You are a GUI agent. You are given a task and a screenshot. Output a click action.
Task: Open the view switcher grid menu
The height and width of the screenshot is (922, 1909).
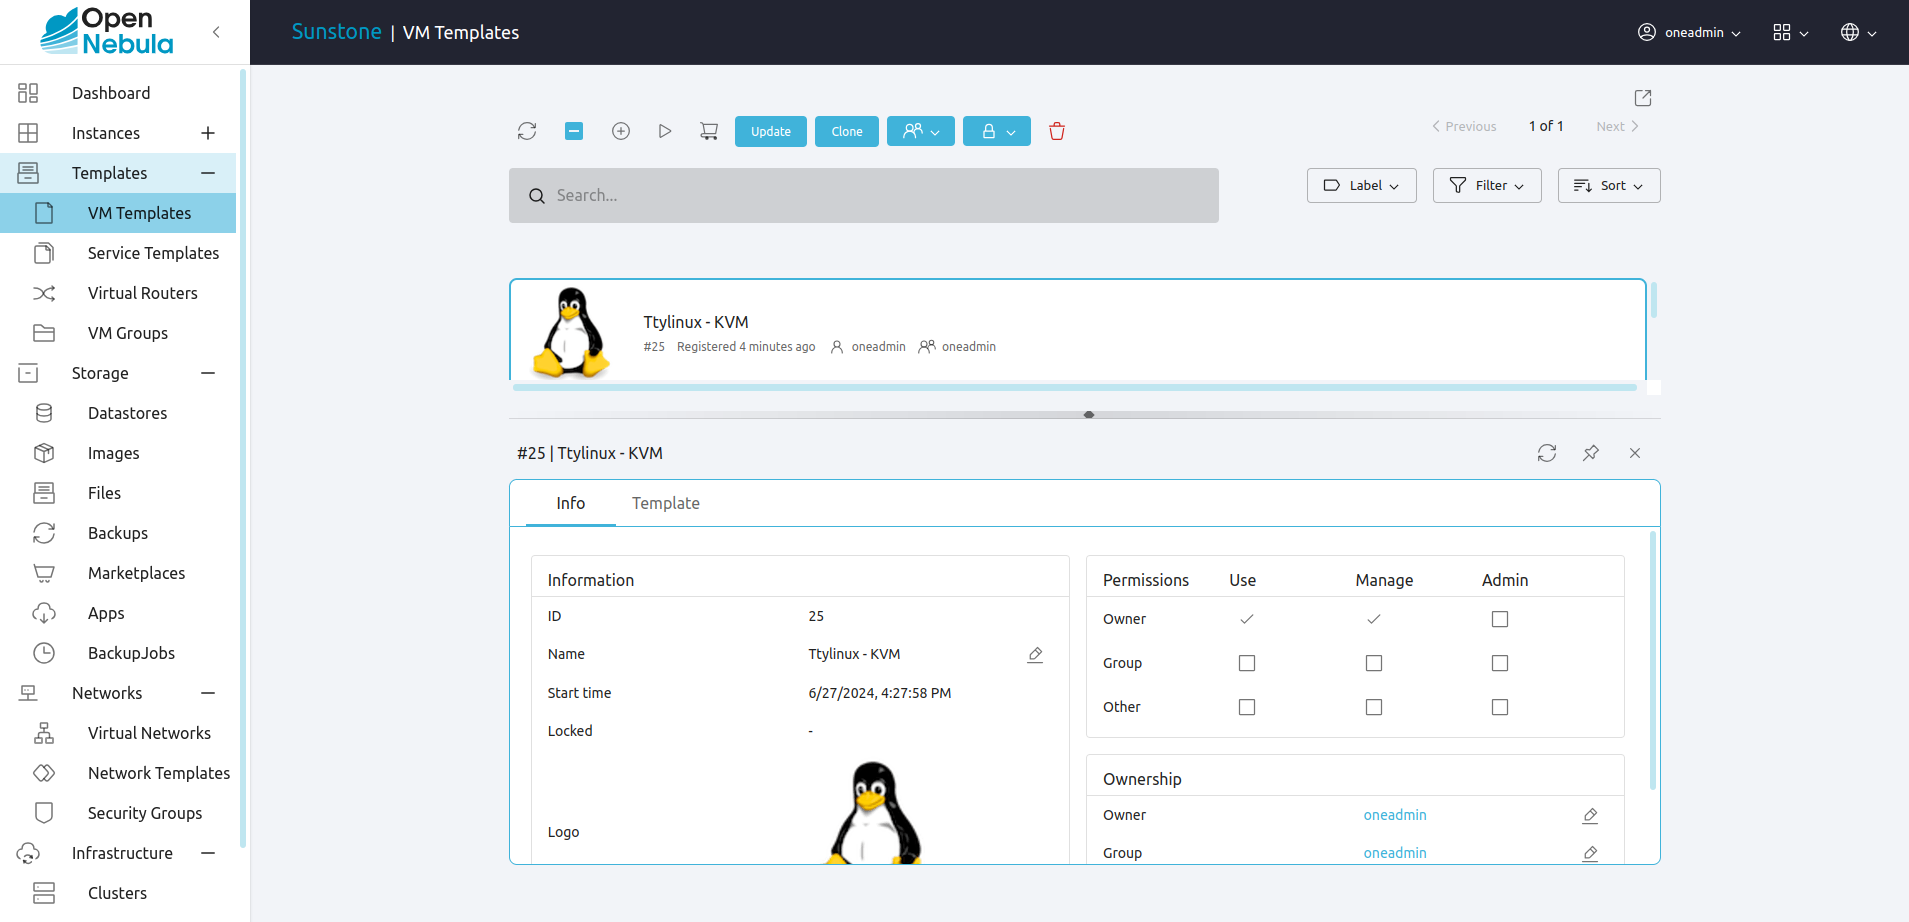1790,32
